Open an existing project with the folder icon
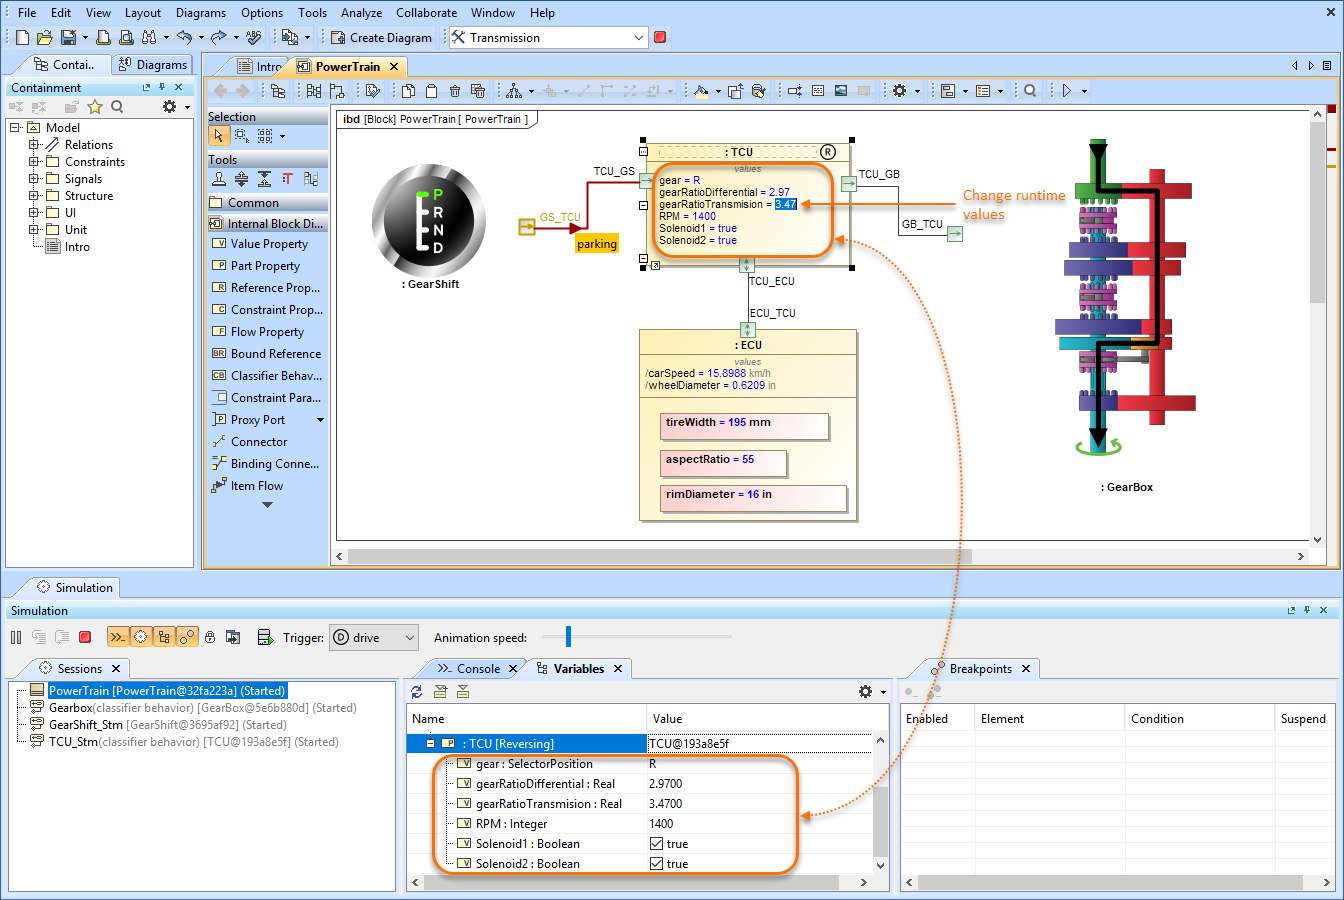Screen dimensions: 1344x900 [44, 38]
